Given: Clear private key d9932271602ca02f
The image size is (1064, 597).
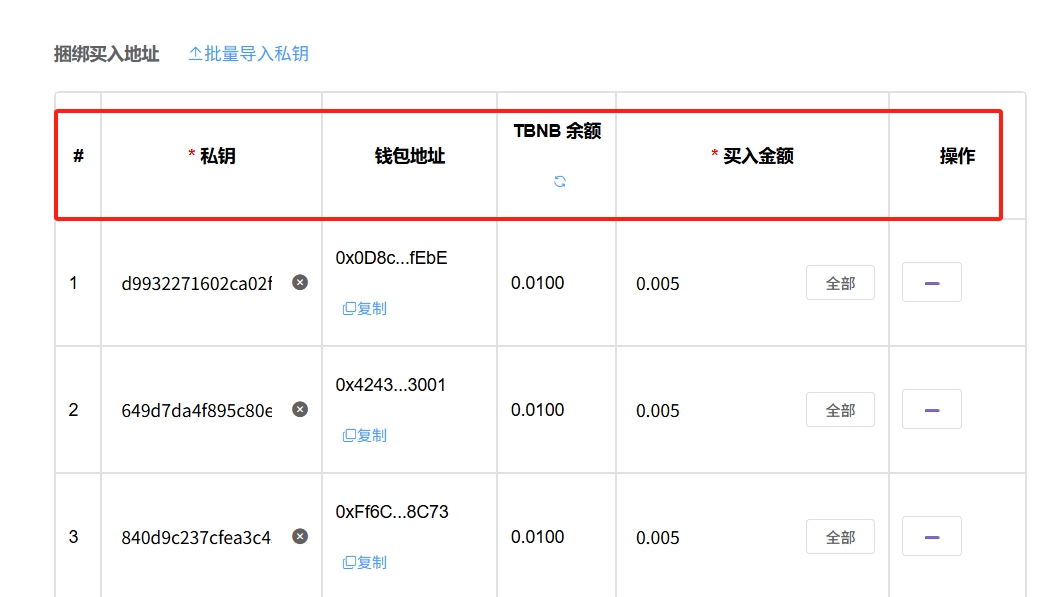Looking at the screenshot, I should click(x=300, y=282).
